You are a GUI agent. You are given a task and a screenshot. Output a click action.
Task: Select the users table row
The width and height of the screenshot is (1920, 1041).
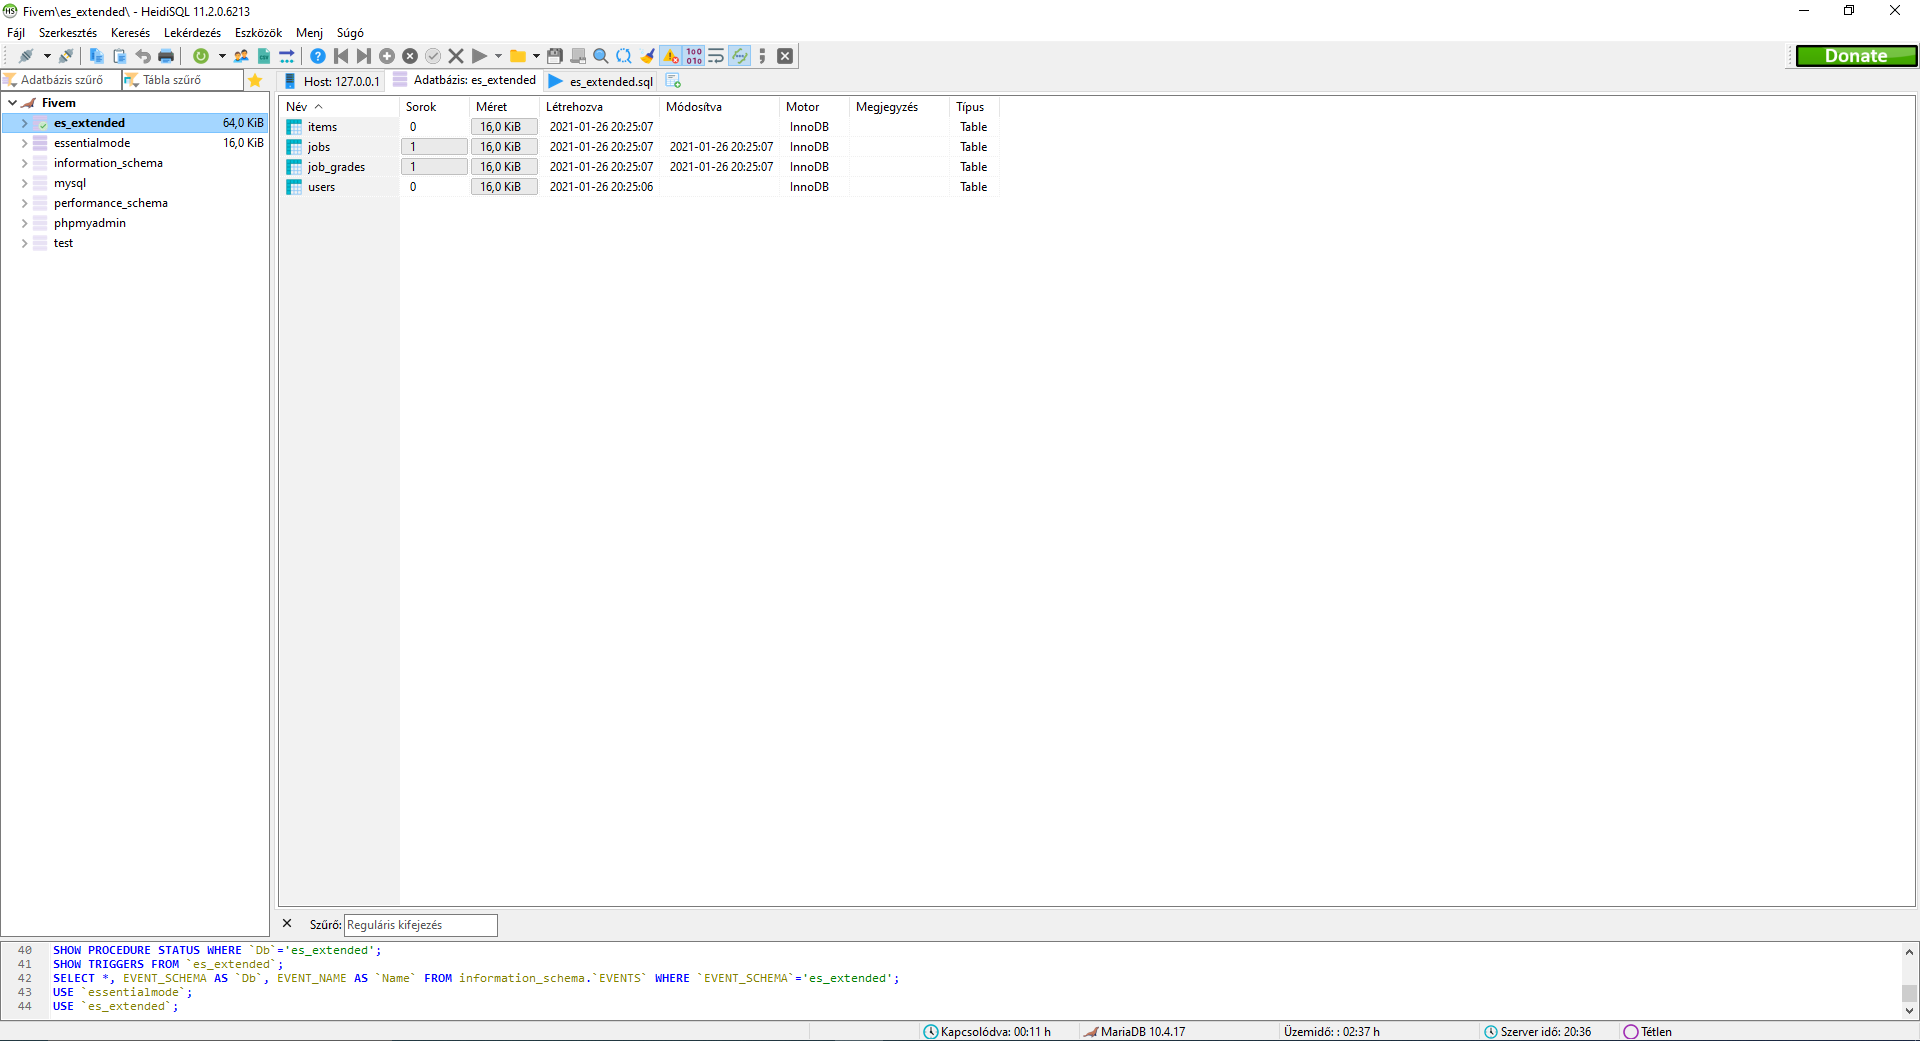point(320,187)
